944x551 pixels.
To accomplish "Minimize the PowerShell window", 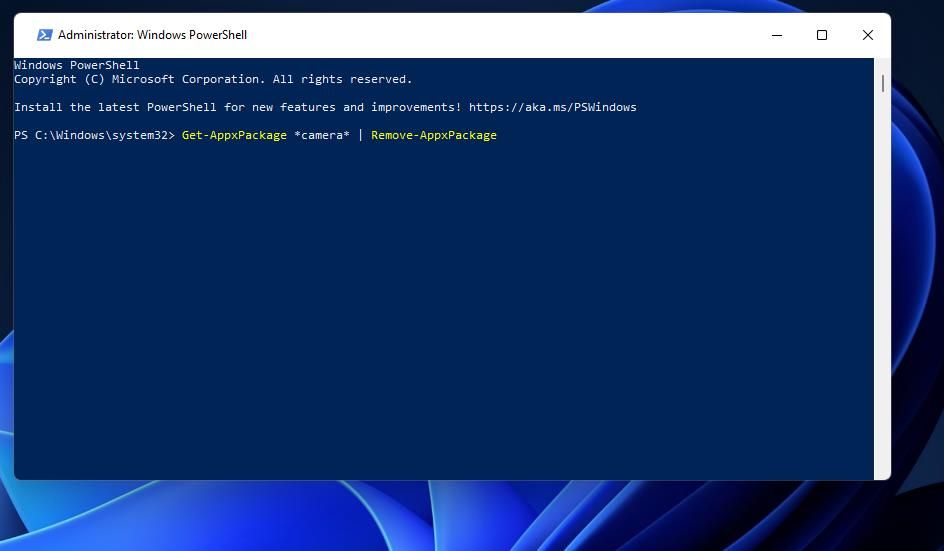I will [777, 35].
